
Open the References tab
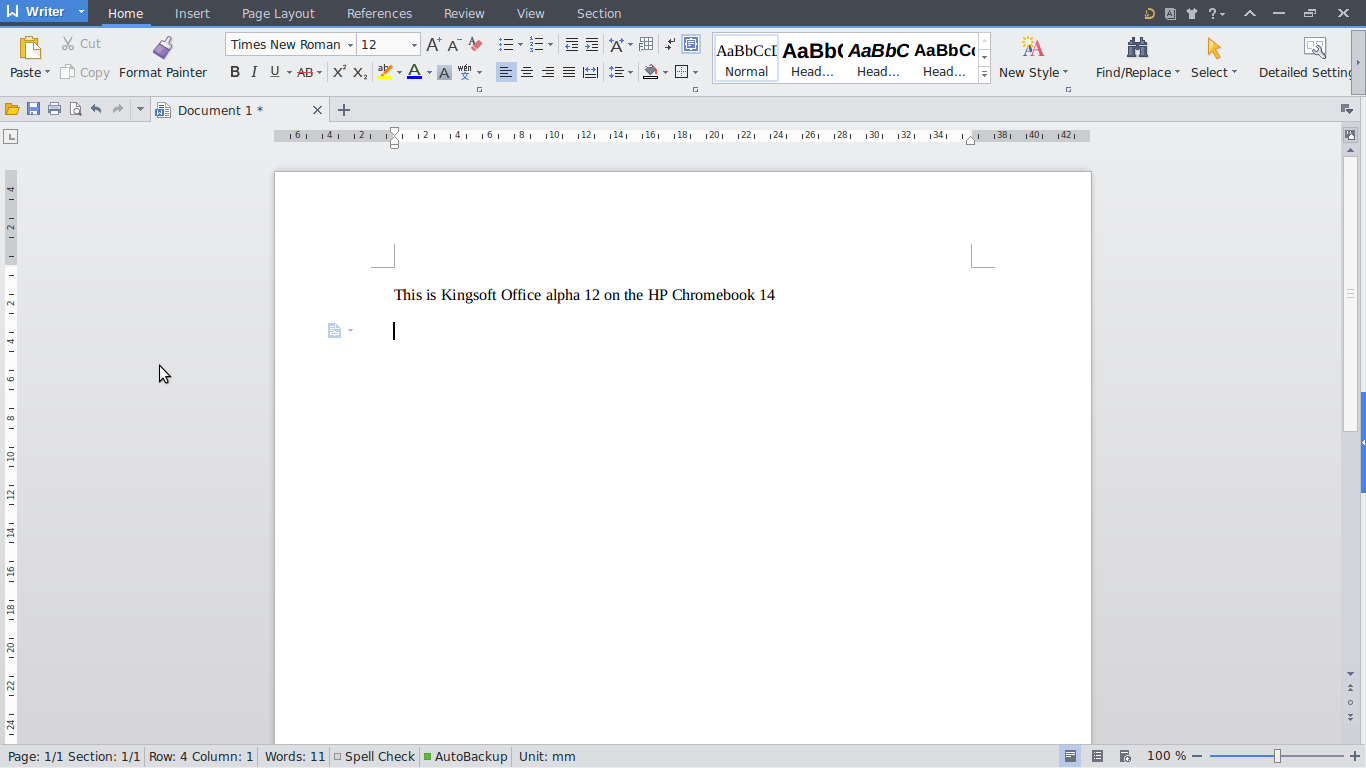click(379, 13)
